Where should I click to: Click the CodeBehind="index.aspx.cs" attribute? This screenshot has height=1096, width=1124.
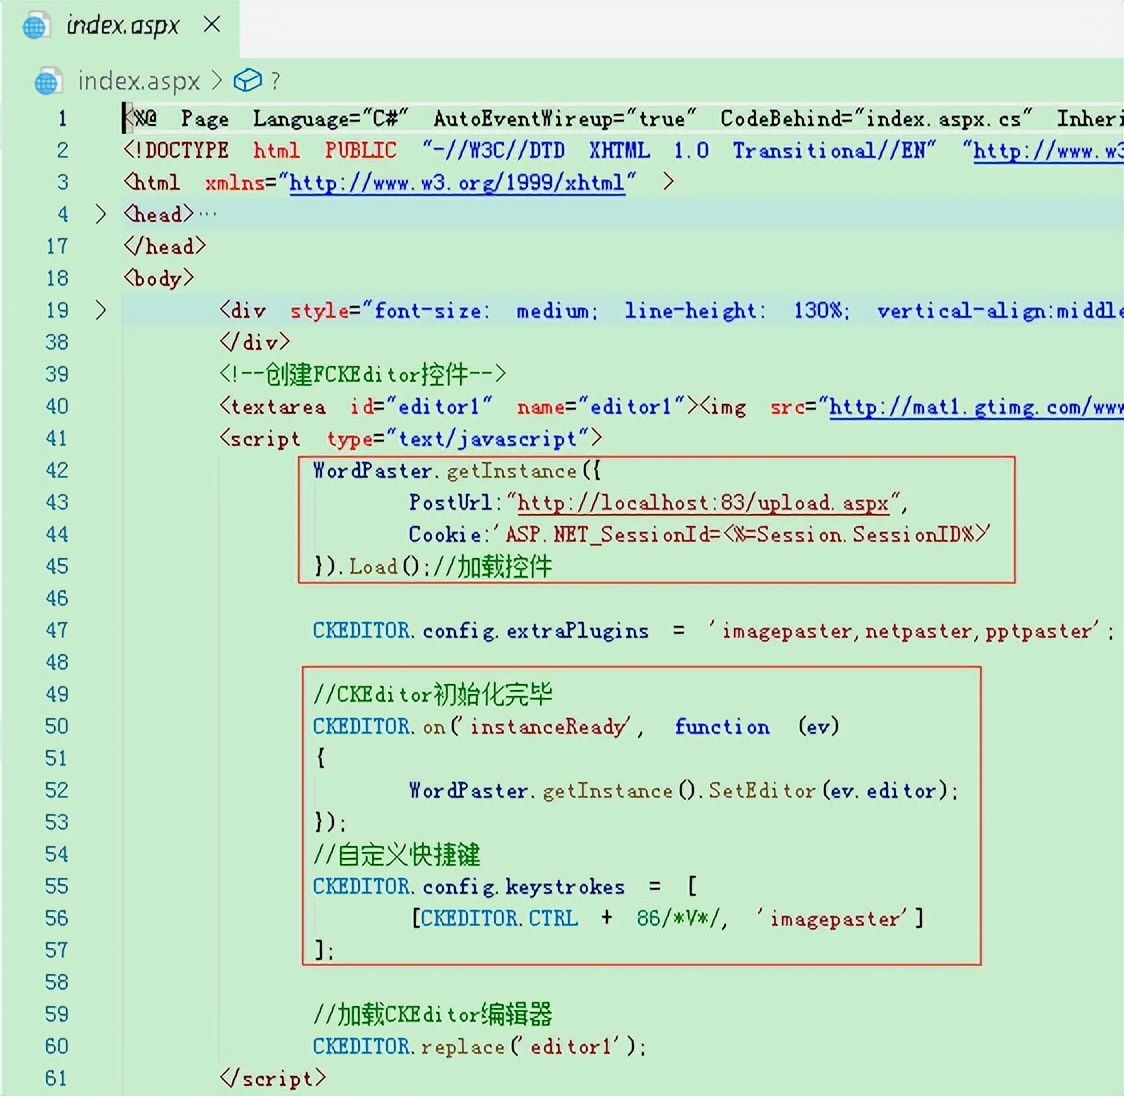coord(876,119)
